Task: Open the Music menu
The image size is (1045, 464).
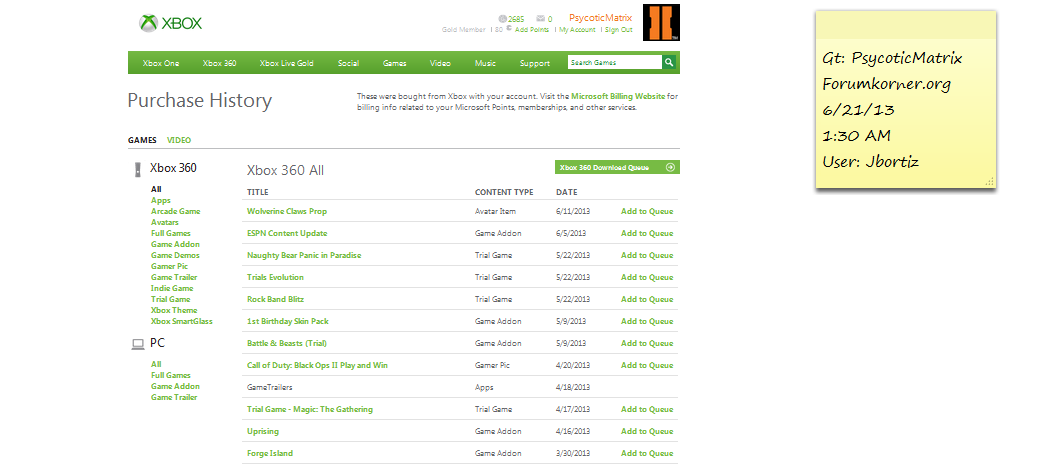Action: (x=485, y=63)
